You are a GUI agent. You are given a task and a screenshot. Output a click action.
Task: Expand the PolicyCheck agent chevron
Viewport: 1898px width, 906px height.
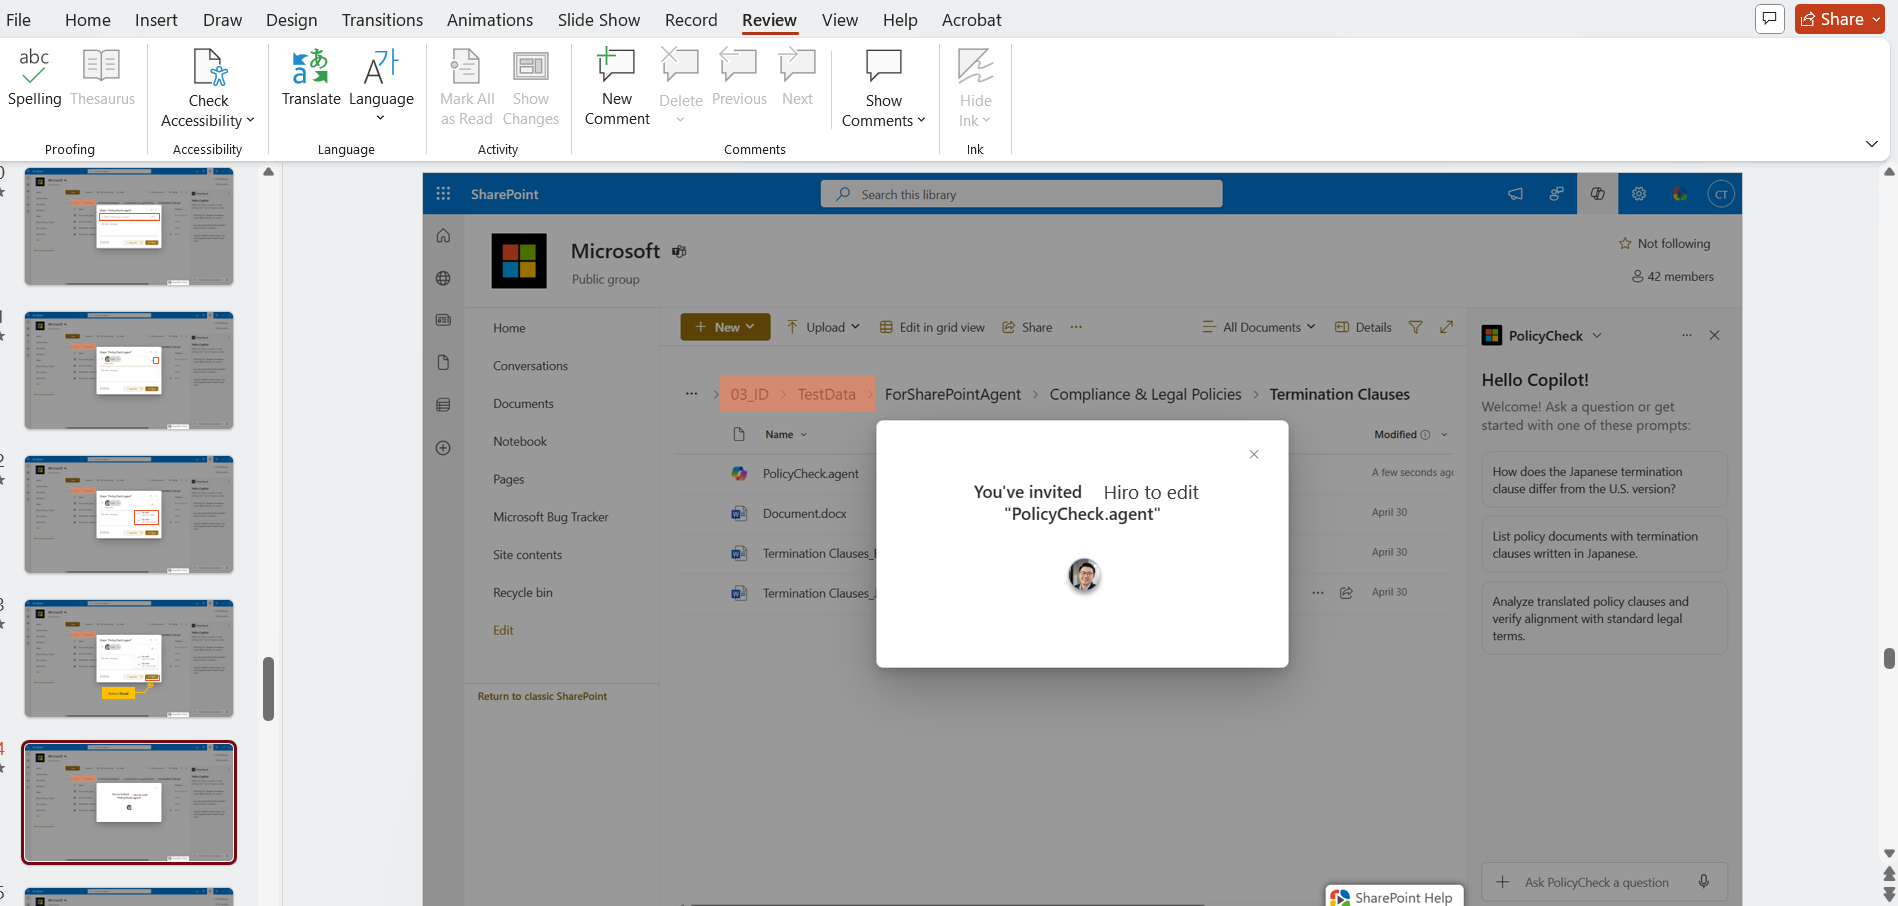[x=1597, y=335]
